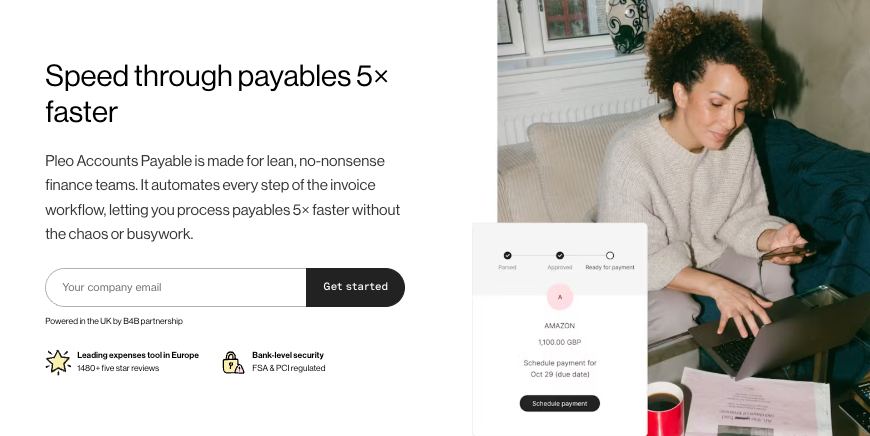
Task: Select the Approved checkmark step icon
Action: (560, 255)
